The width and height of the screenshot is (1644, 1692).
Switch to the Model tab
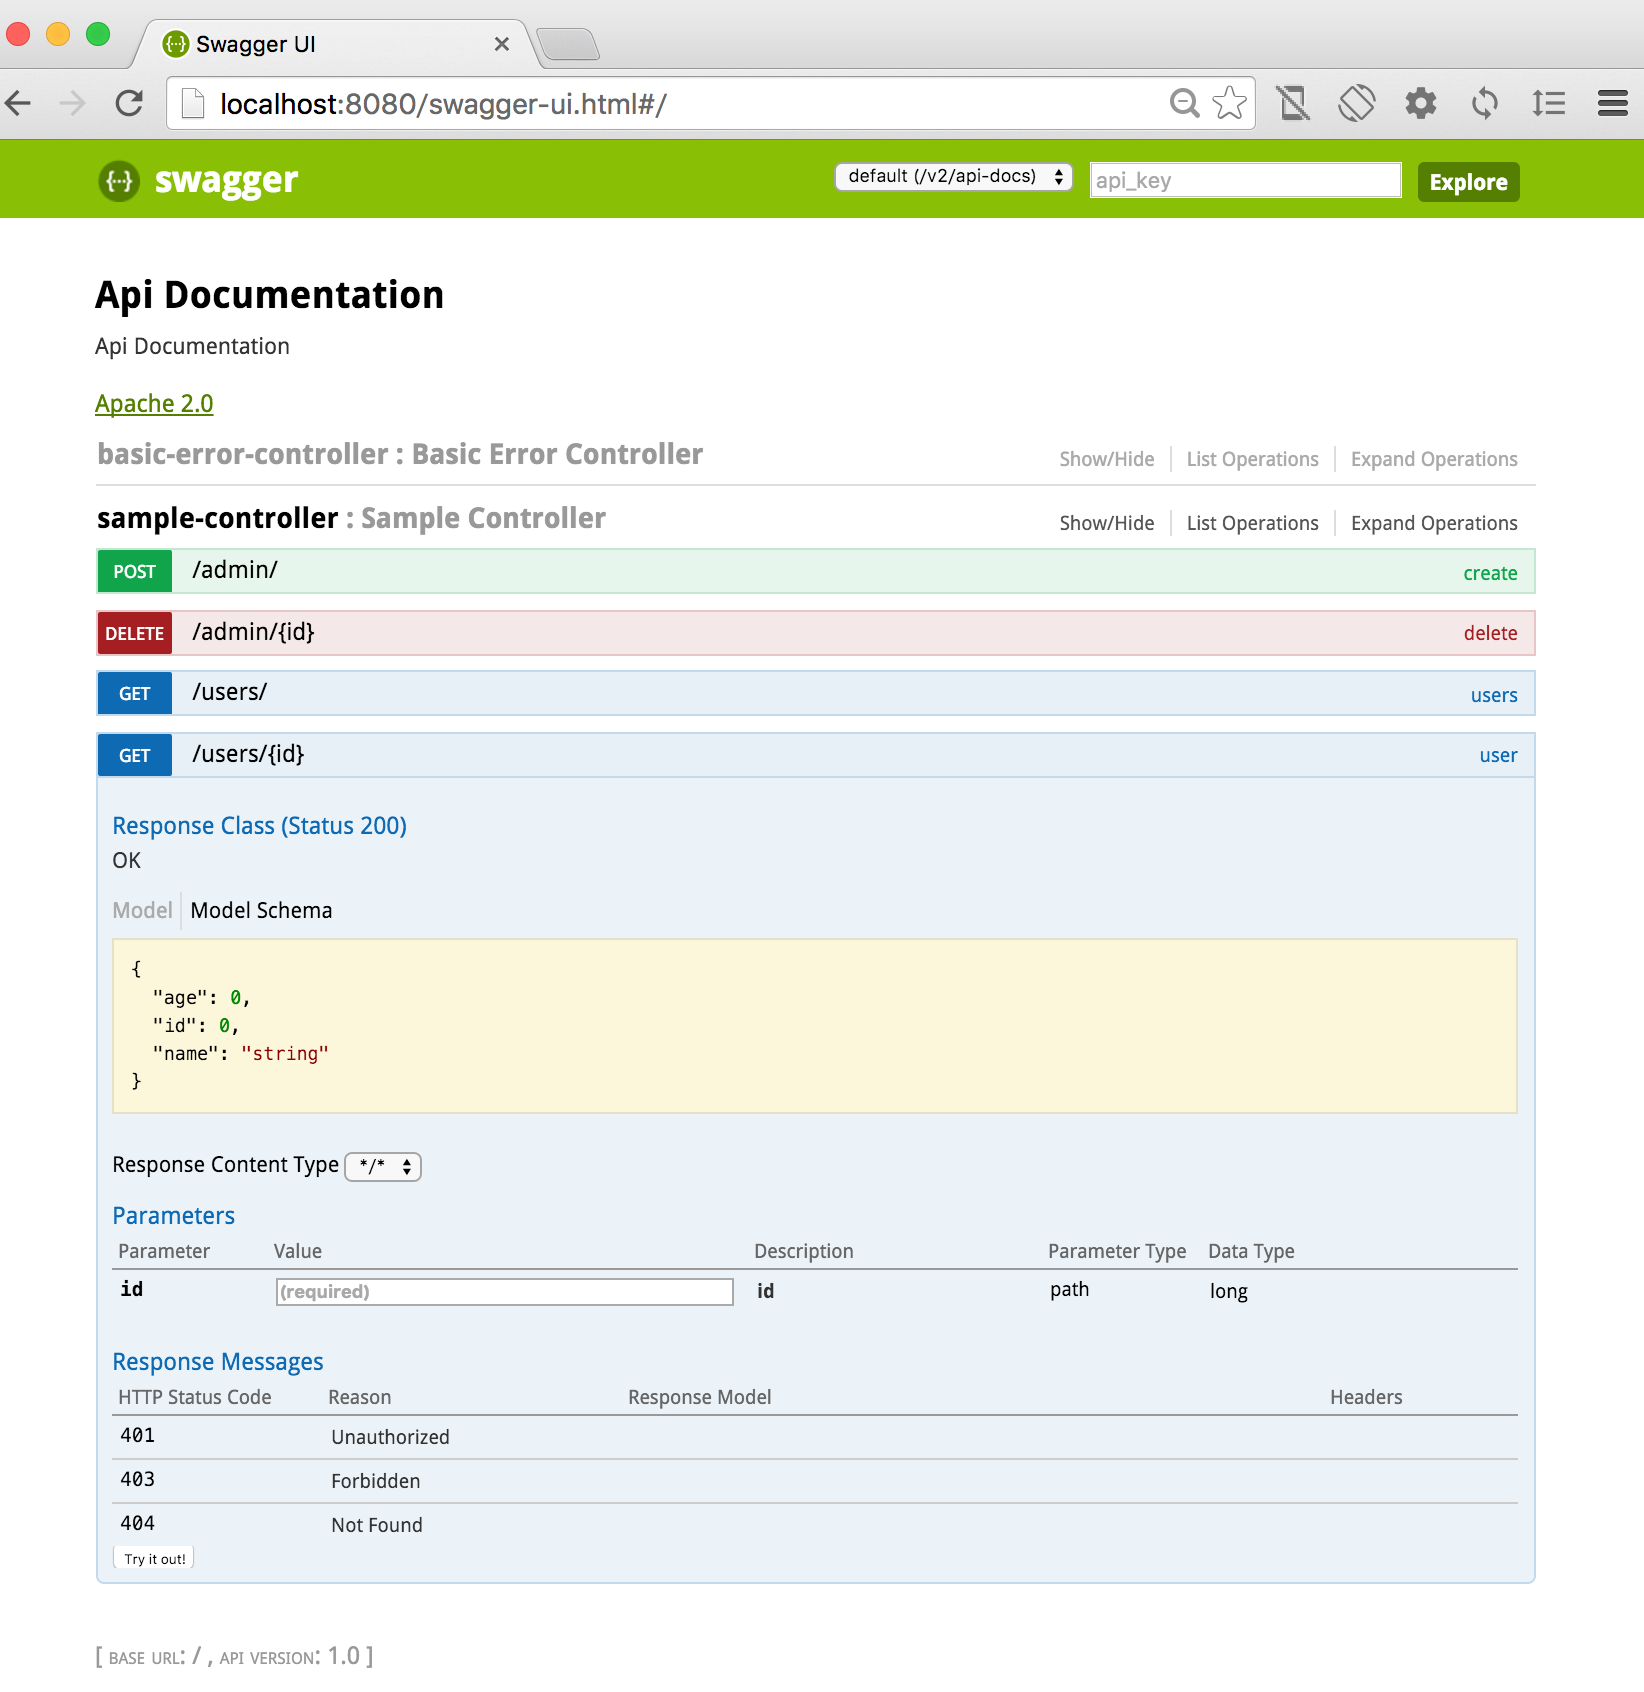pos(142,910)
